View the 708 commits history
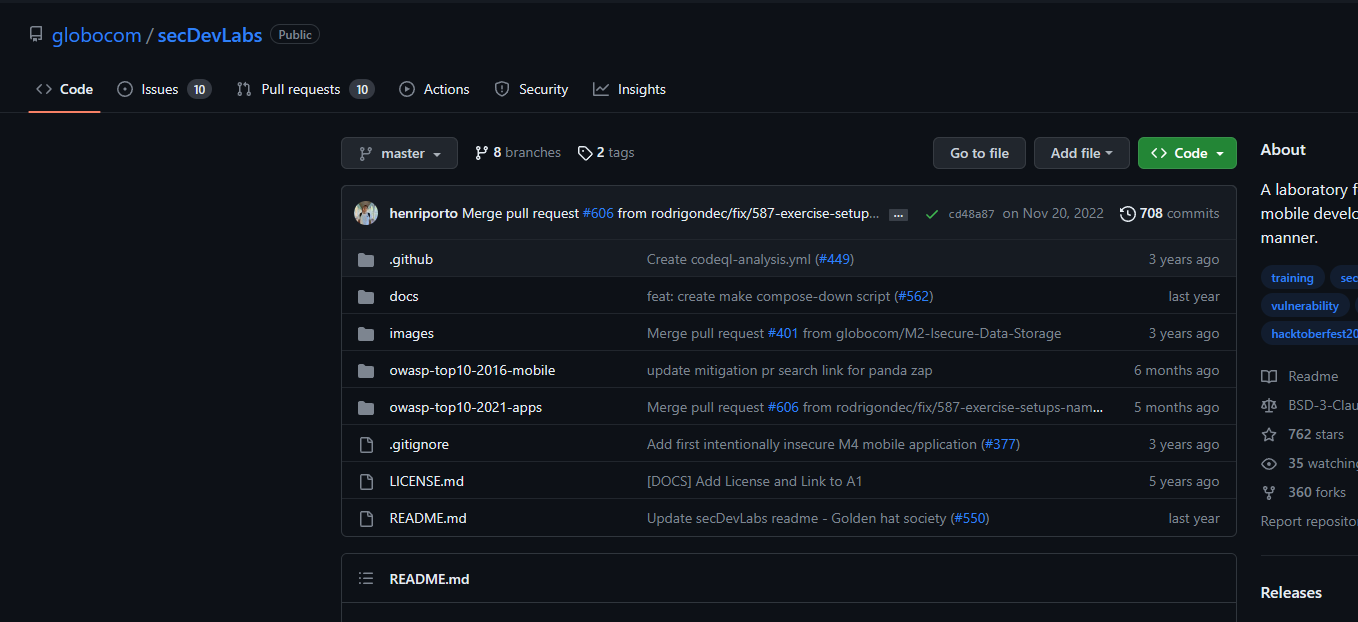 click(x=1169, y=213)
